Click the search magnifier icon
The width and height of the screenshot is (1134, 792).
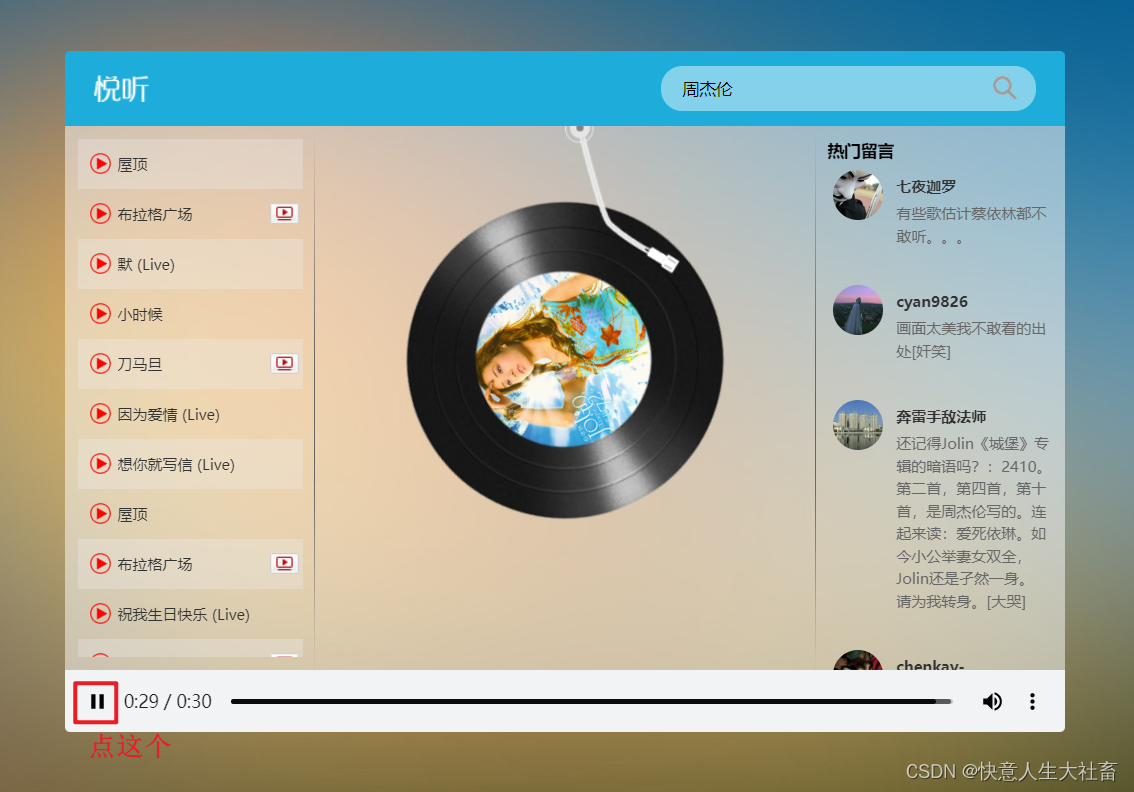1004,88
